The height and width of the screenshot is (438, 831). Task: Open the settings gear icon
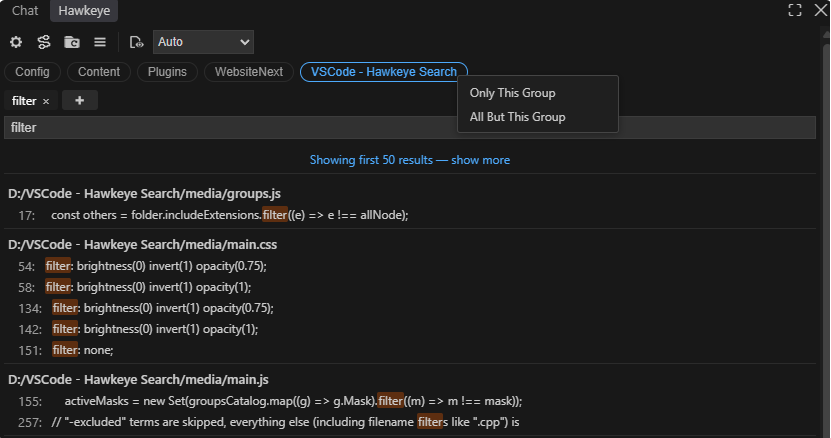(x=16, y=42)
